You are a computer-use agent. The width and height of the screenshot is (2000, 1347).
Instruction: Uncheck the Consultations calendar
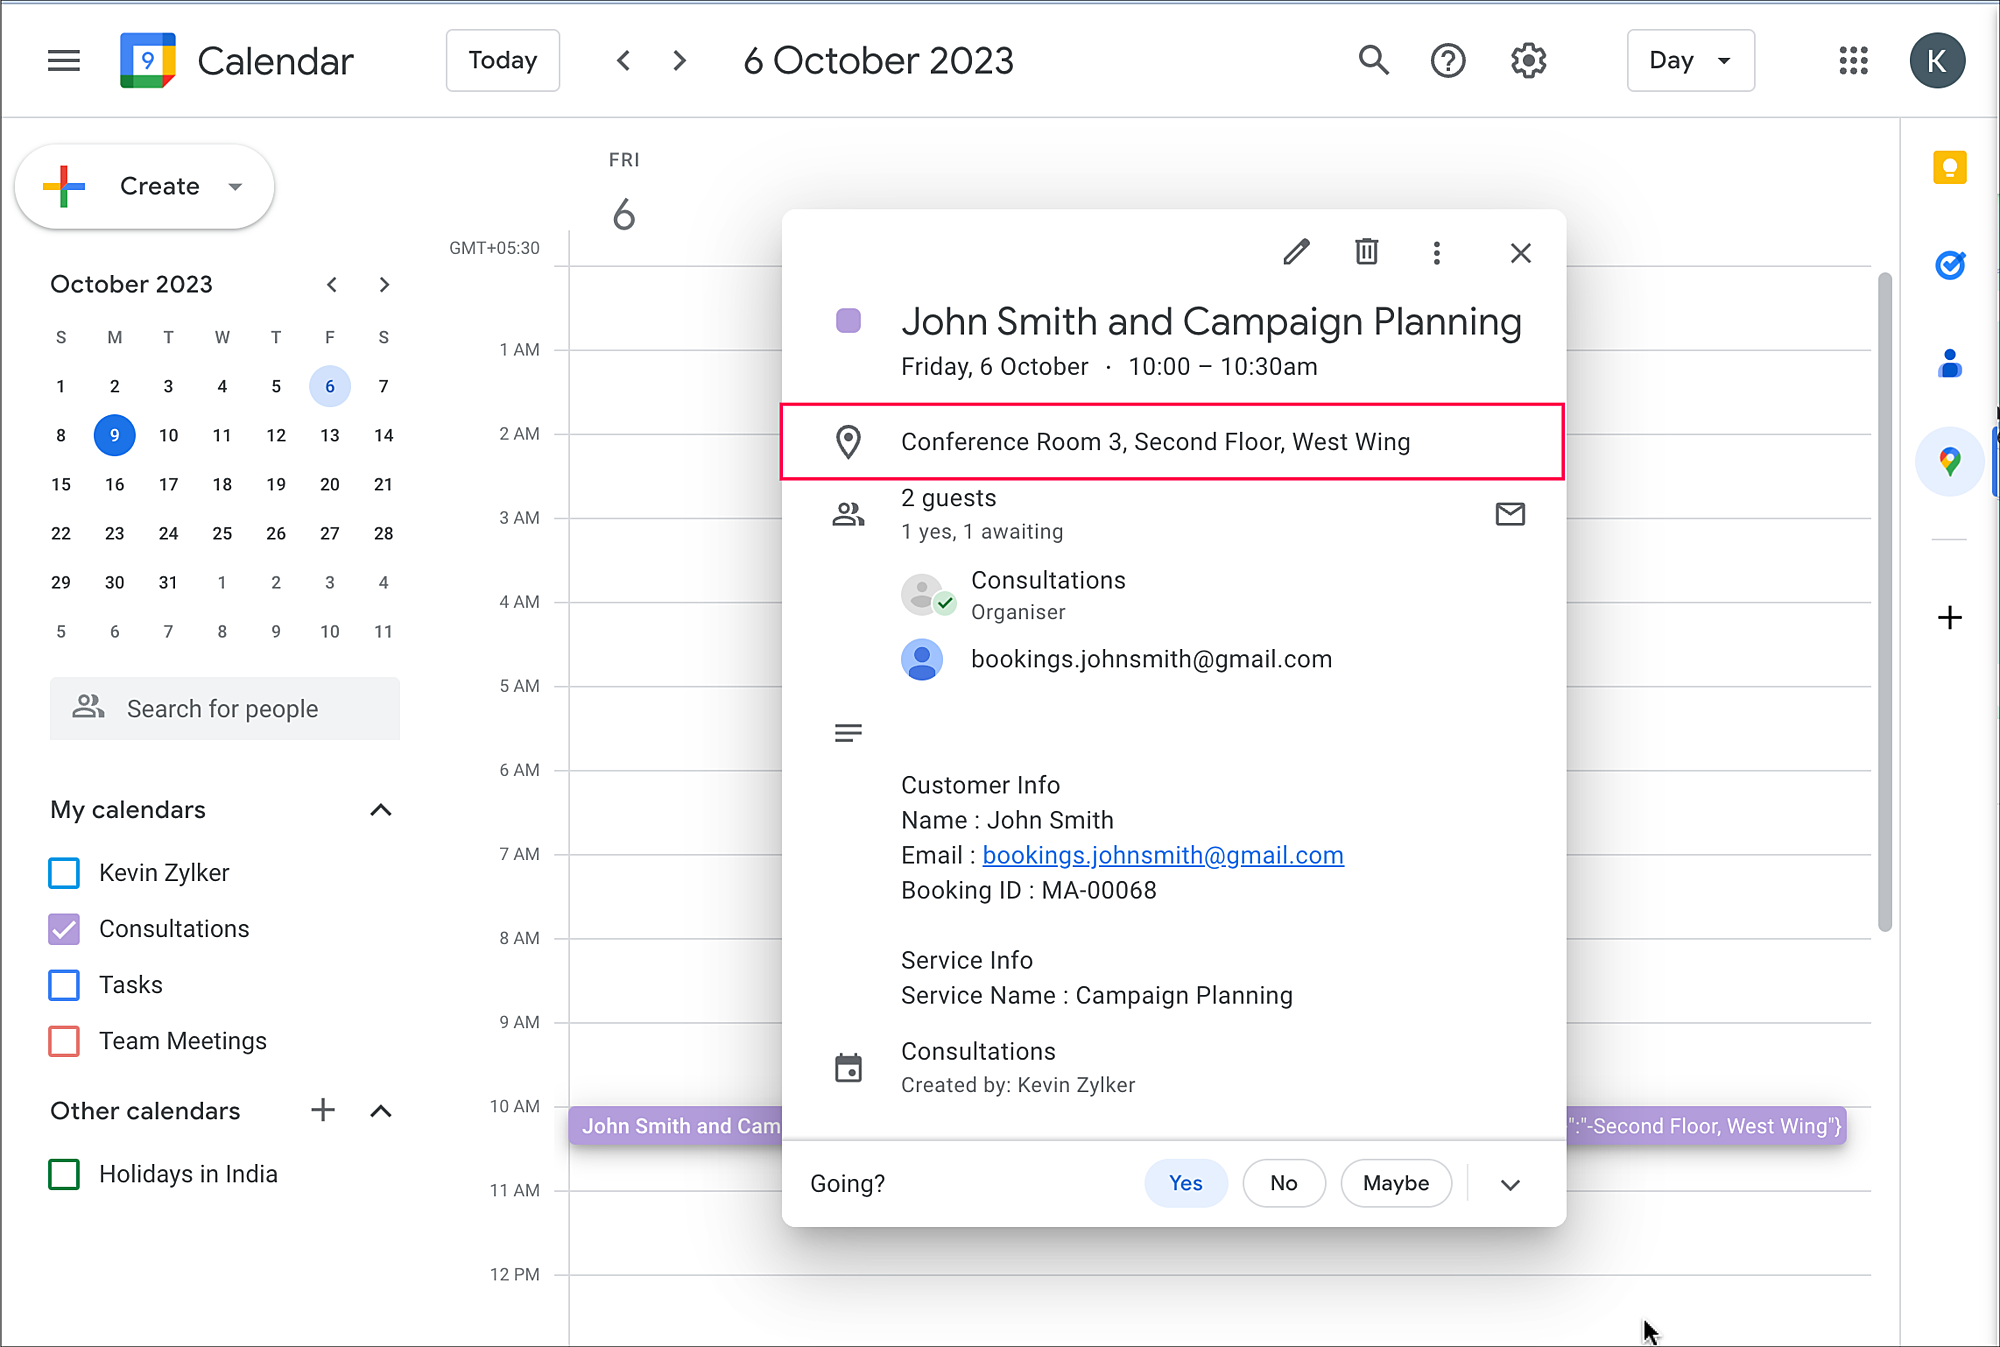coord(64,929)
